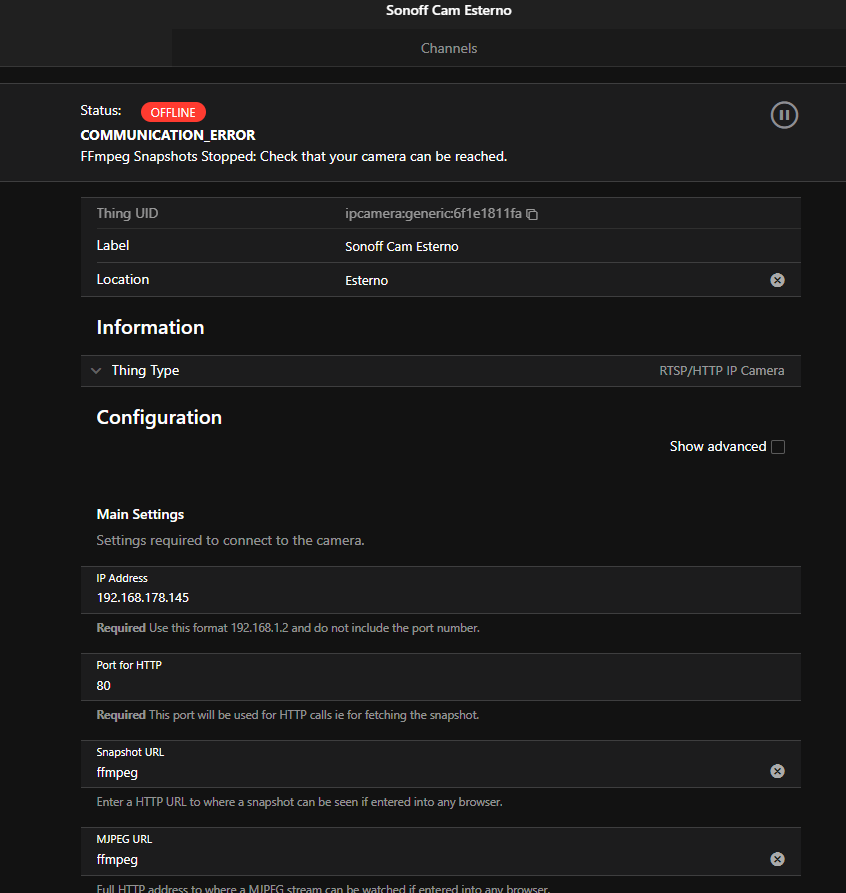The width and height of the screenshot is (846, 893).
Task: Clear the MJPEG URL field
Action: tap(777, 859)
